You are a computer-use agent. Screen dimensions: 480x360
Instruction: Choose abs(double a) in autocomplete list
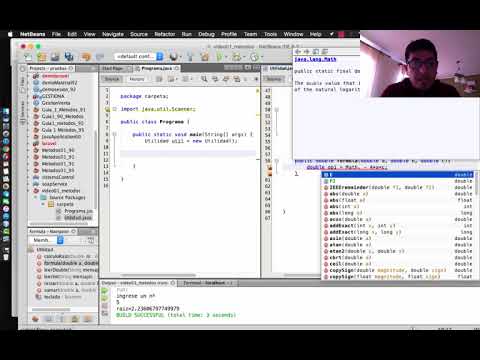click(398, 194)
